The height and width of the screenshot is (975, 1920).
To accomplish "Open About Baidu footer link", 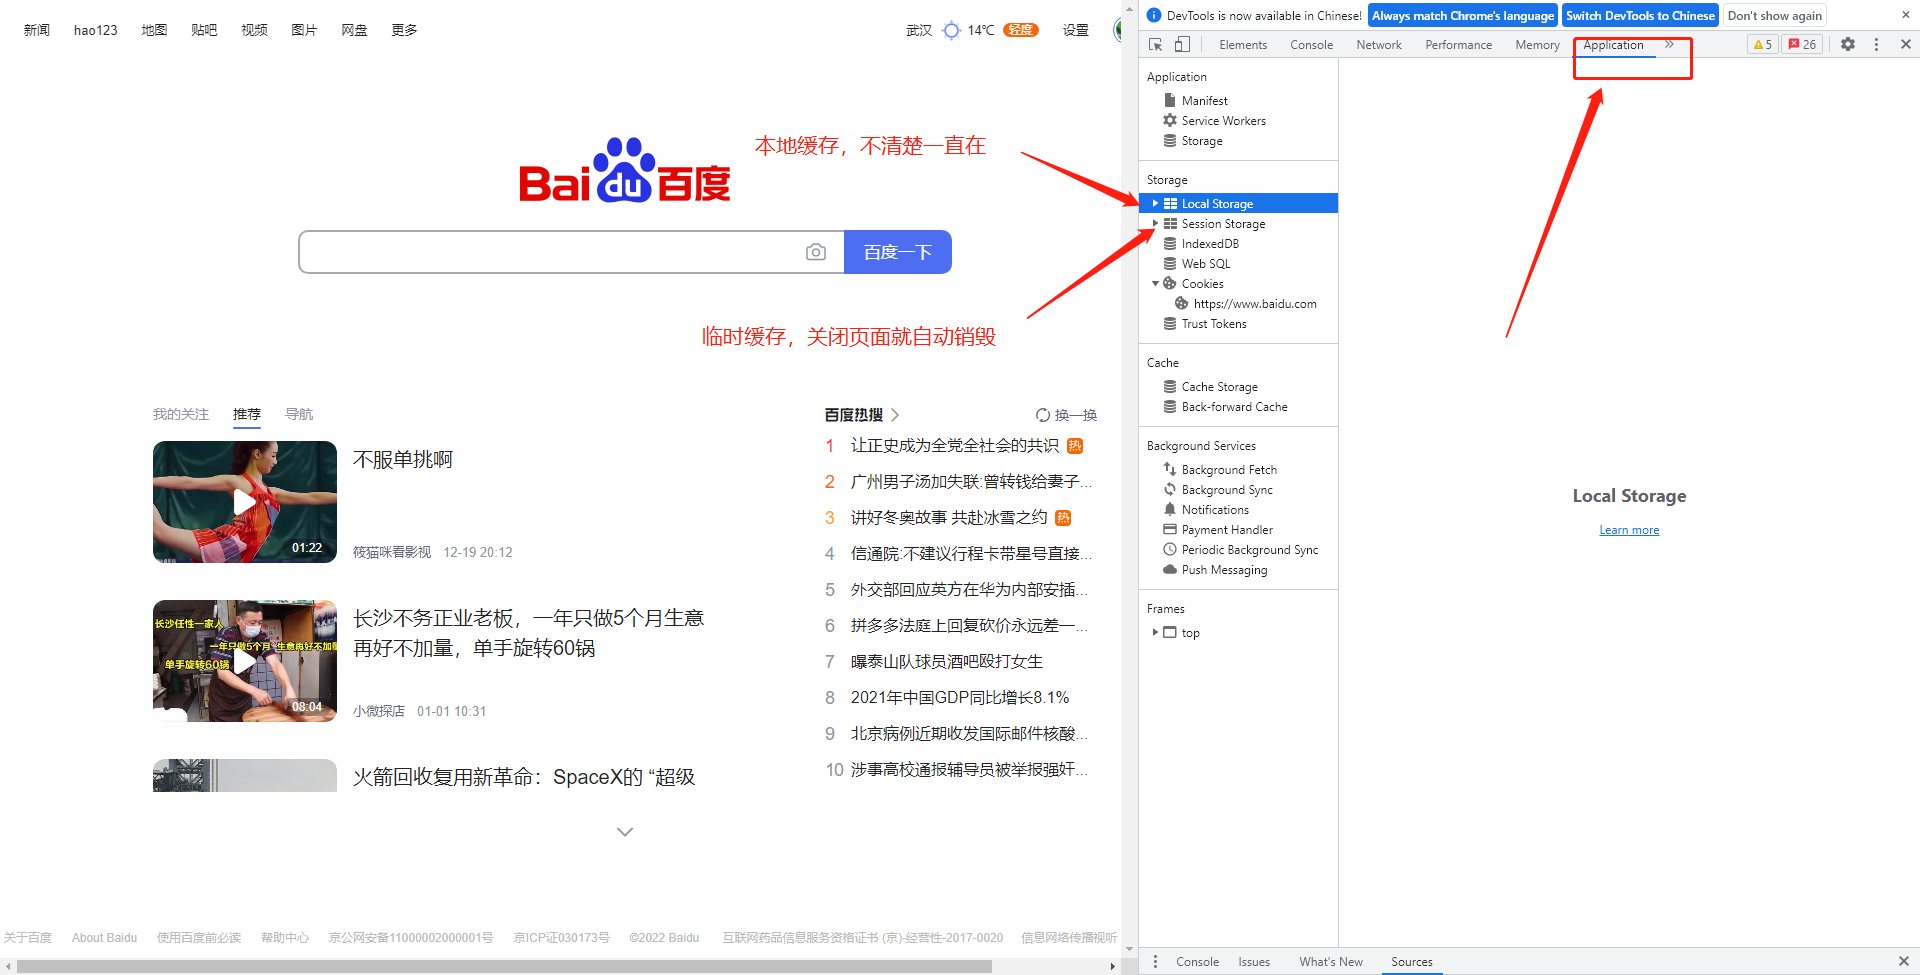I will [x=104, y=938].
